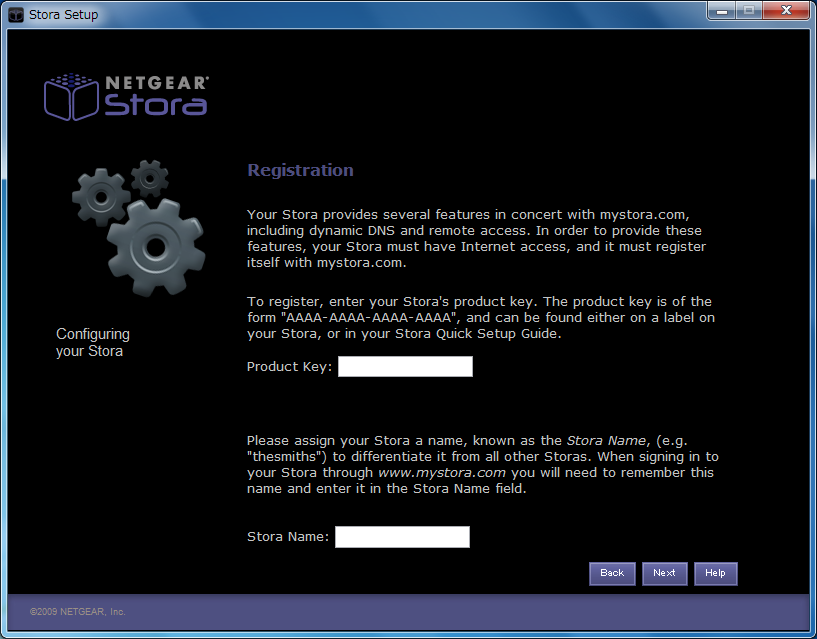
Task: Click the italic www.mystora.com text
Action: [x=441, y=472]
